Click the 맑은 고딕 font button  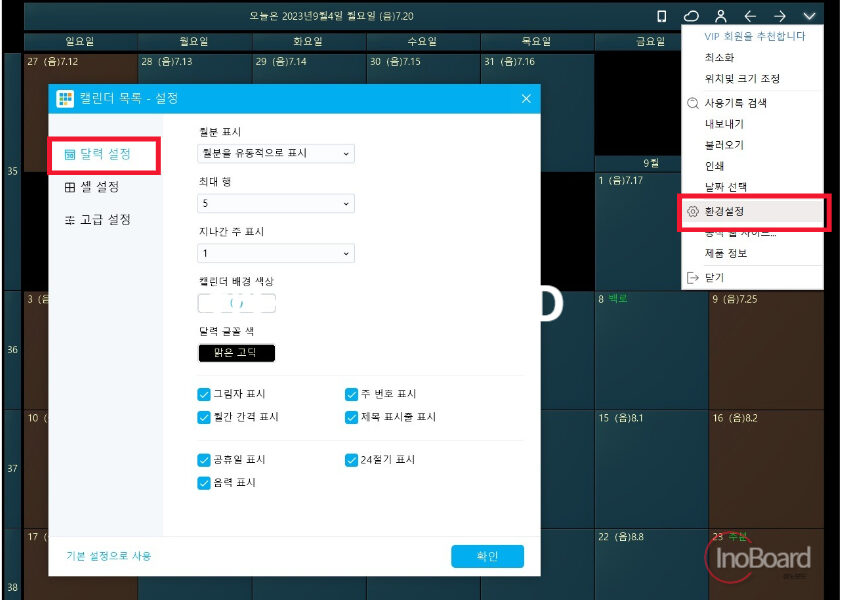click(x=236, y=353)
